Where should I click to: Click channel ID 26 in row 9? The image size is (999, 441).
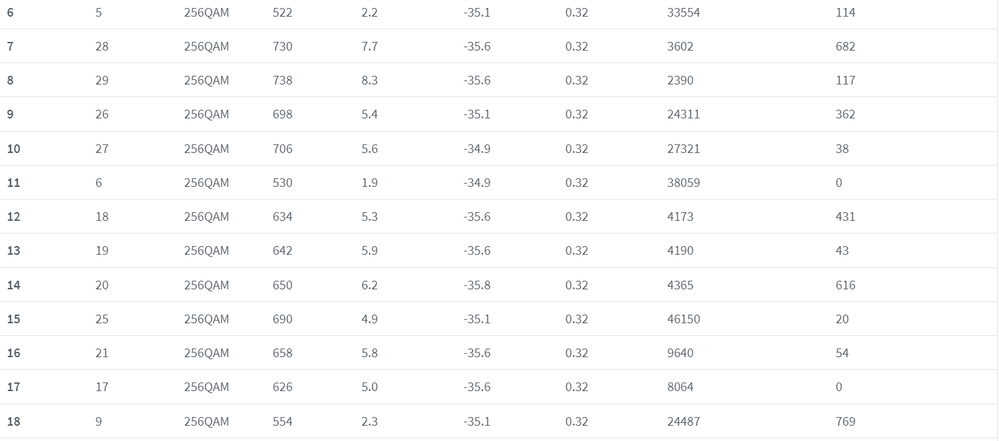102,115
